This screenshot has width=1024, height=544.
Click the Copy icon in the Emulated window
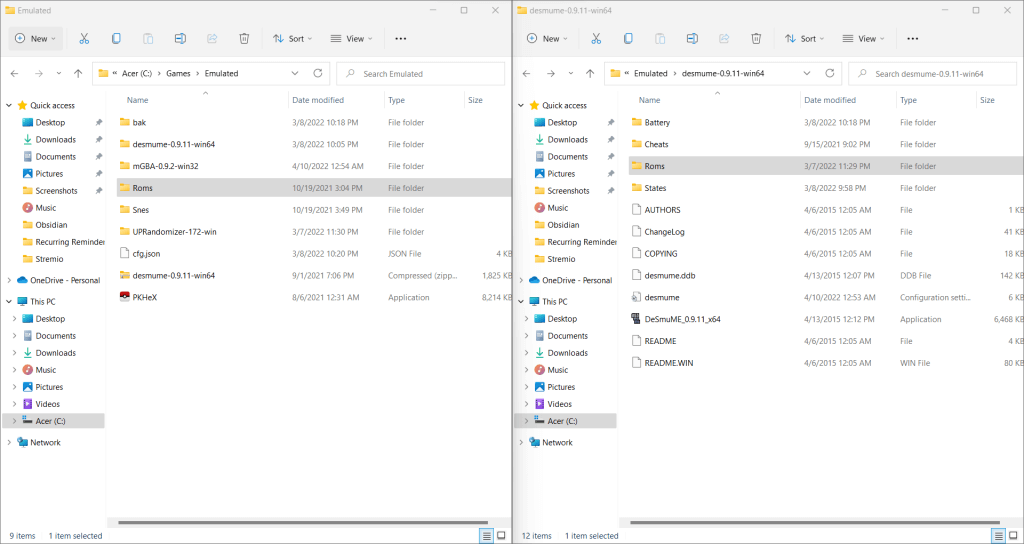click(x=116, y=39)
